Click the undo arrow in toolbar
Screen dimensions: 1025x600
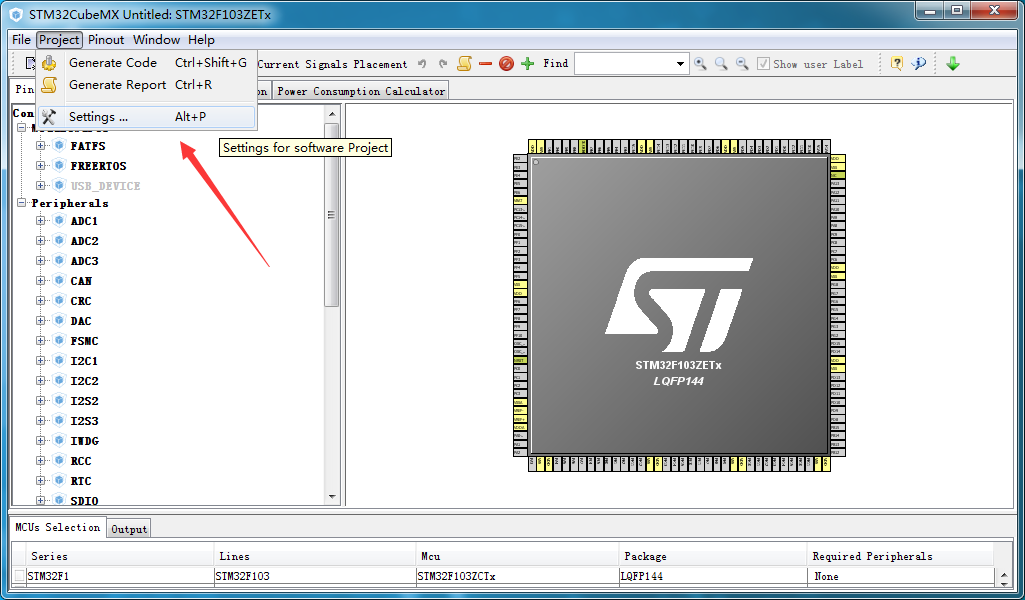(x=422, y=63)
